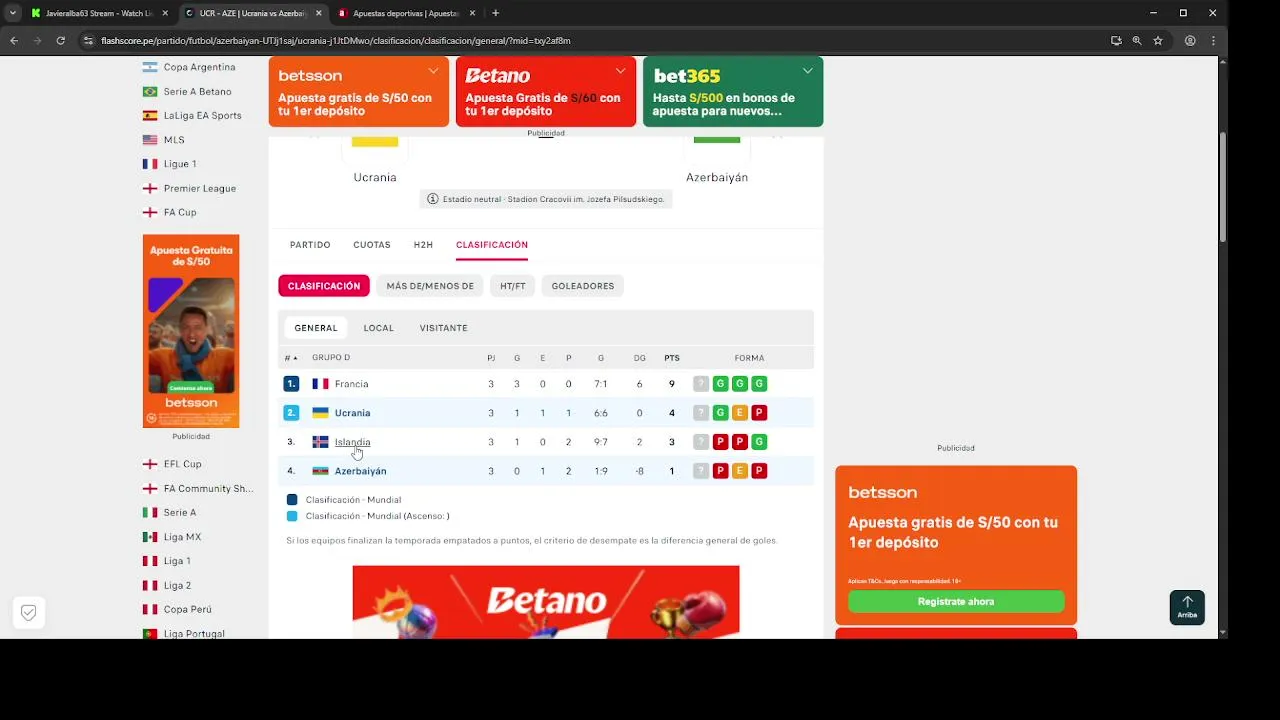Click the zoom magnifier icon in address bar

pyautogui.click(x=1137, y=41)
